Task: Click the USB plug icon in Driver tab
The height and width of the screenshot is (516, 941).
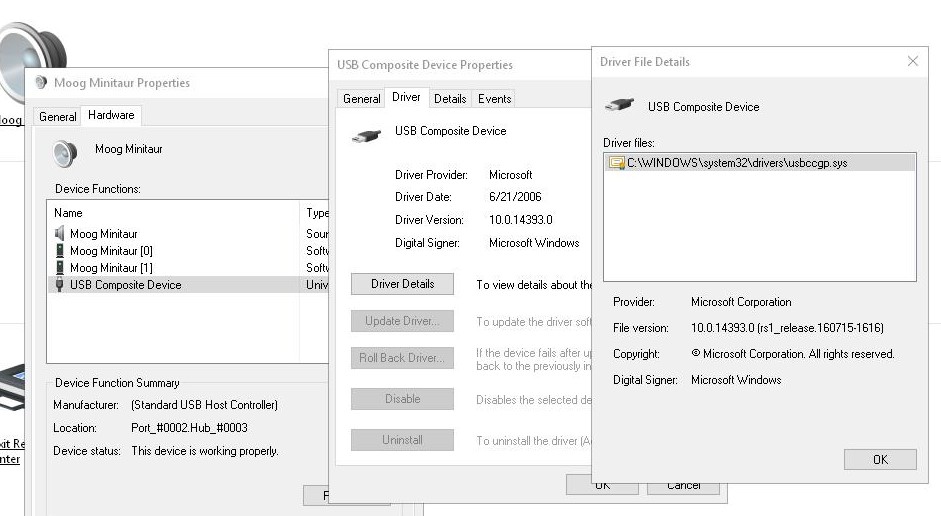Action: point(366,134)
